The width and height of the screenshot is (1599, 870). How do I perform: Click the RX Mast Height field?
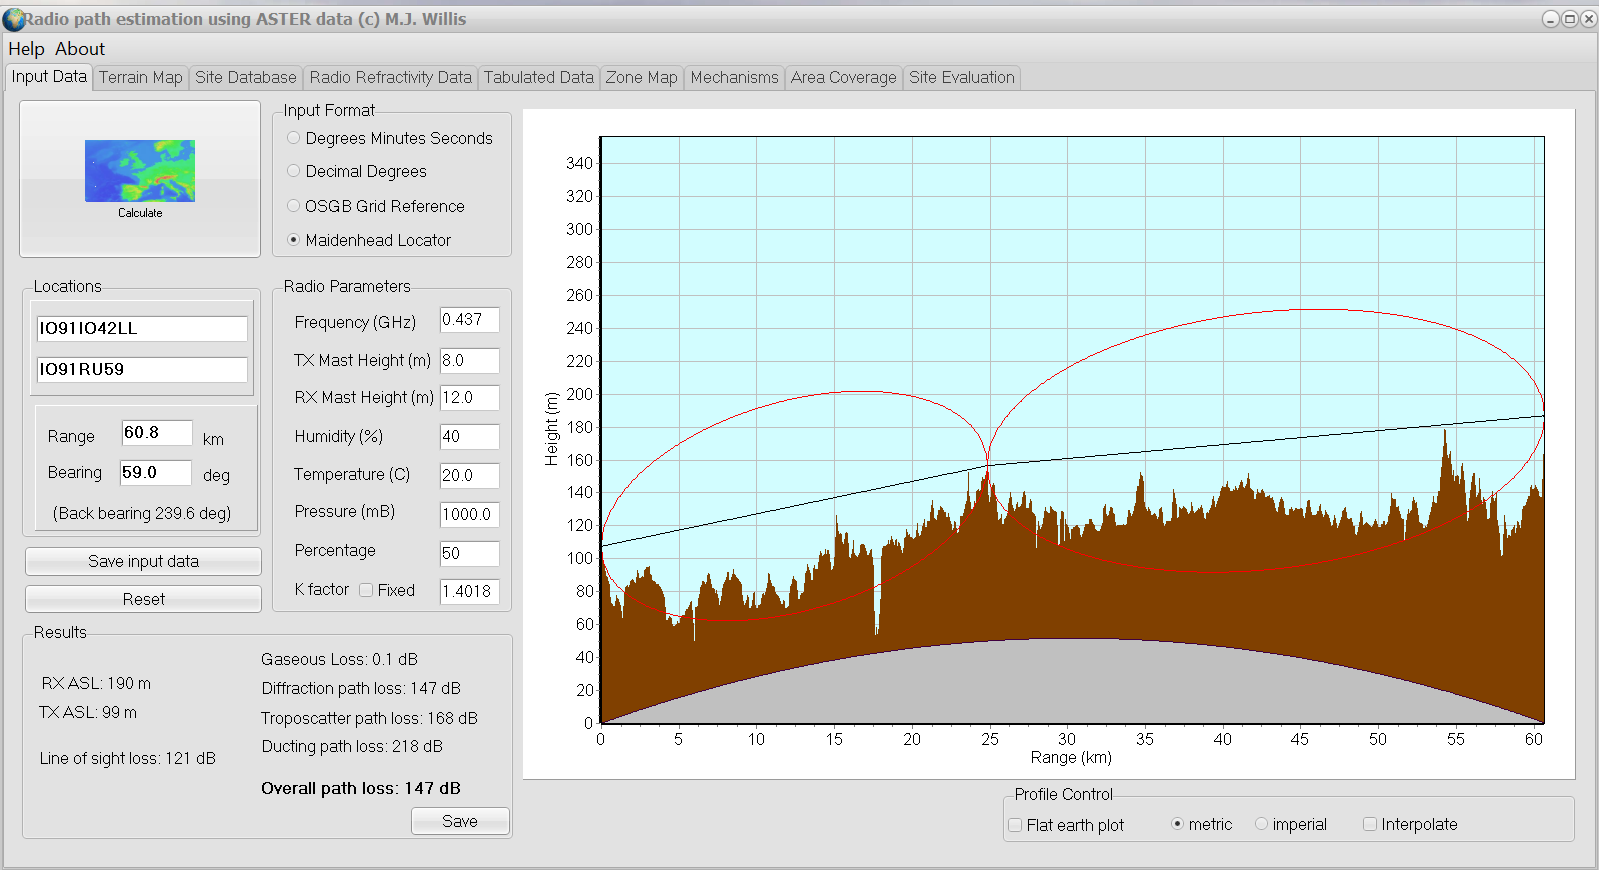469,398
